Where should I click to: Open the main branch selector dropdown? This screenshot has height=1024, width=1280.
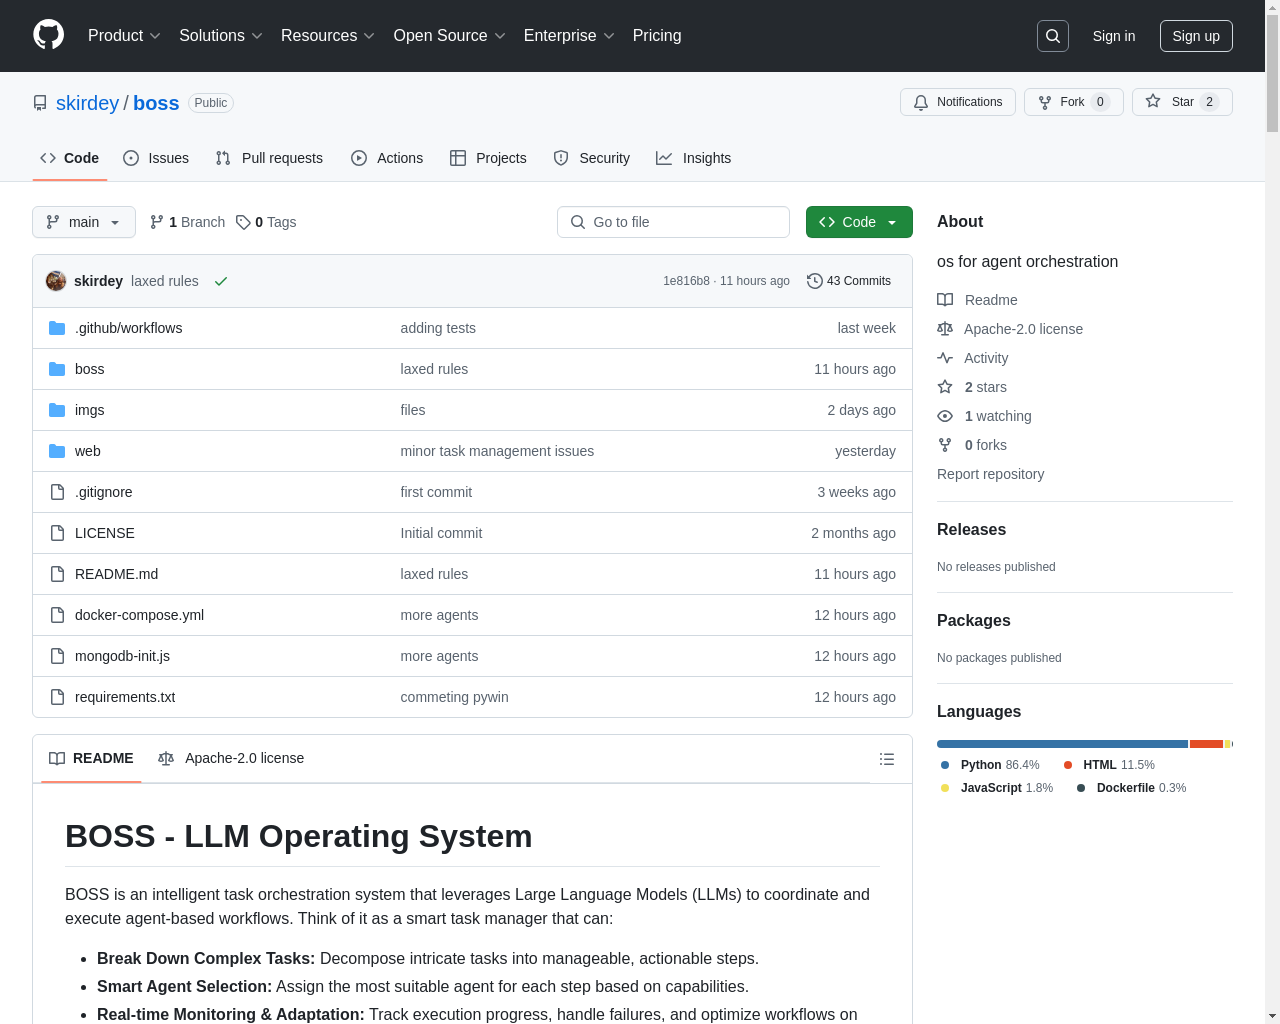click(84, 222)
